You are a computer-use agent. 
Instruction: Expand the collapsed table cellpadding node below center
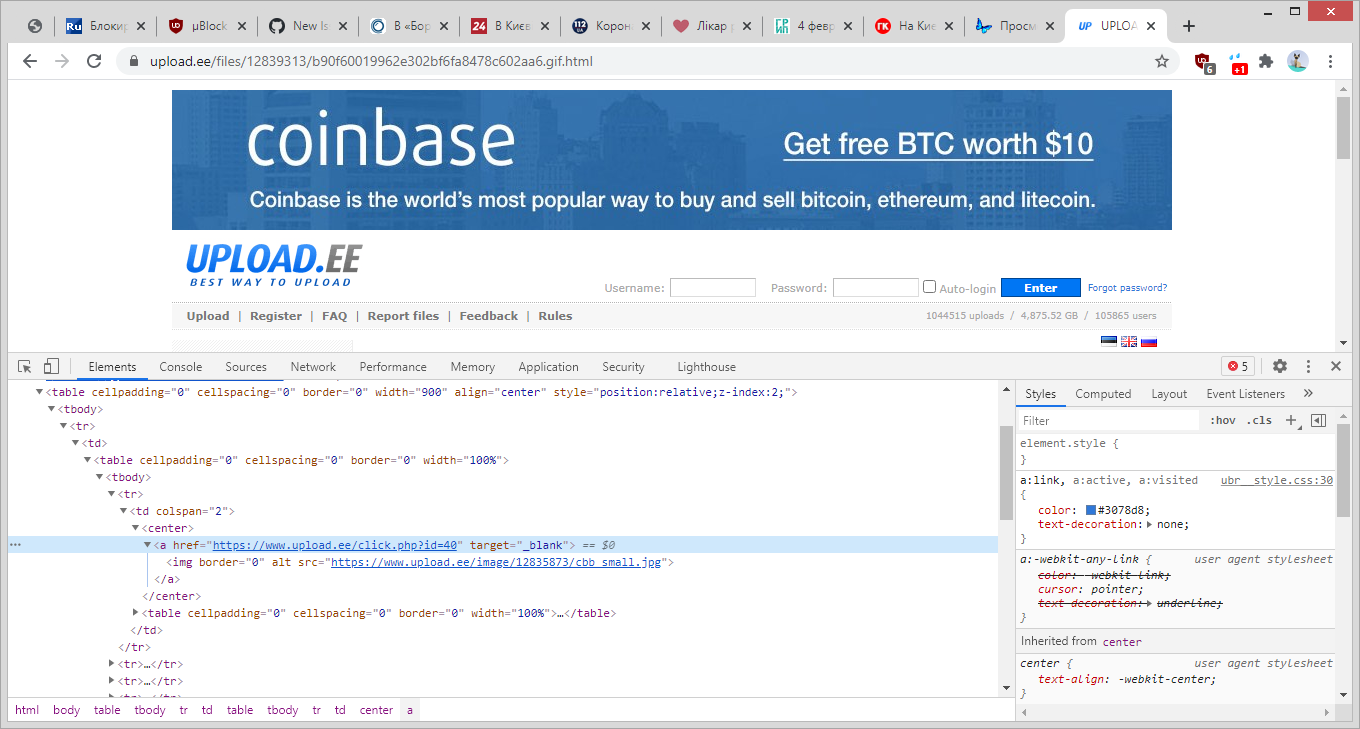(x=136, y=613)
